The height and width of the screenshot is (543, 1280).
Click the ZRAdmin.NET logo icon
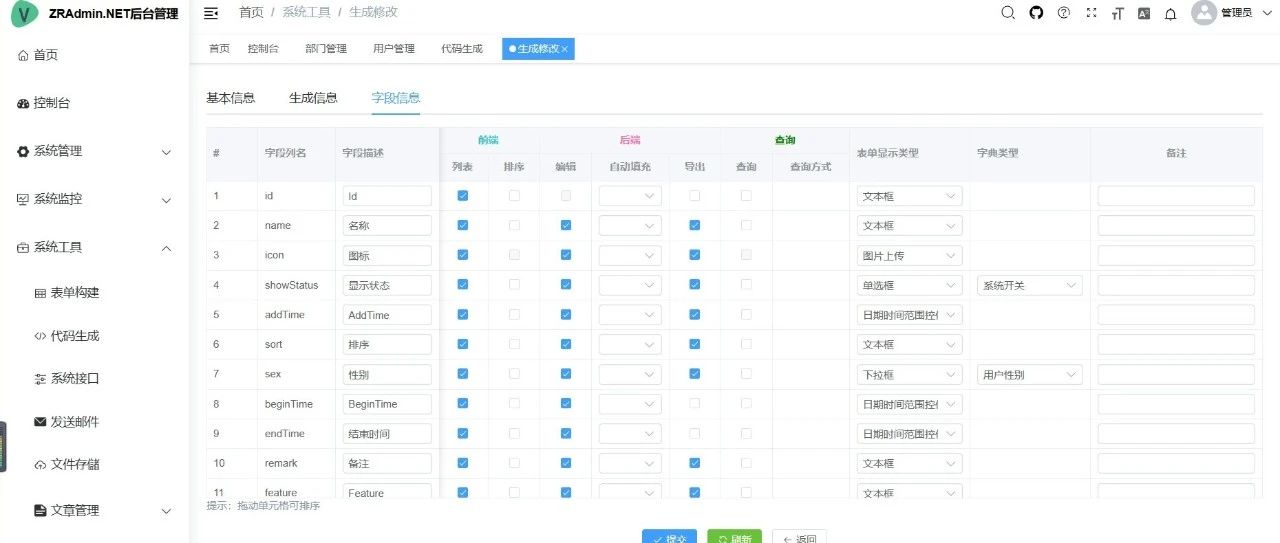(23, 14)
